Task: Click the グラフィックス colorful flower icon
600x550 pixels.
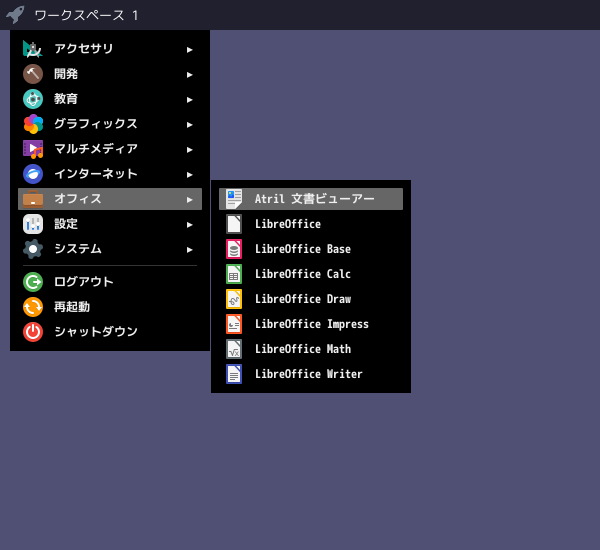Action: [33, 124]
